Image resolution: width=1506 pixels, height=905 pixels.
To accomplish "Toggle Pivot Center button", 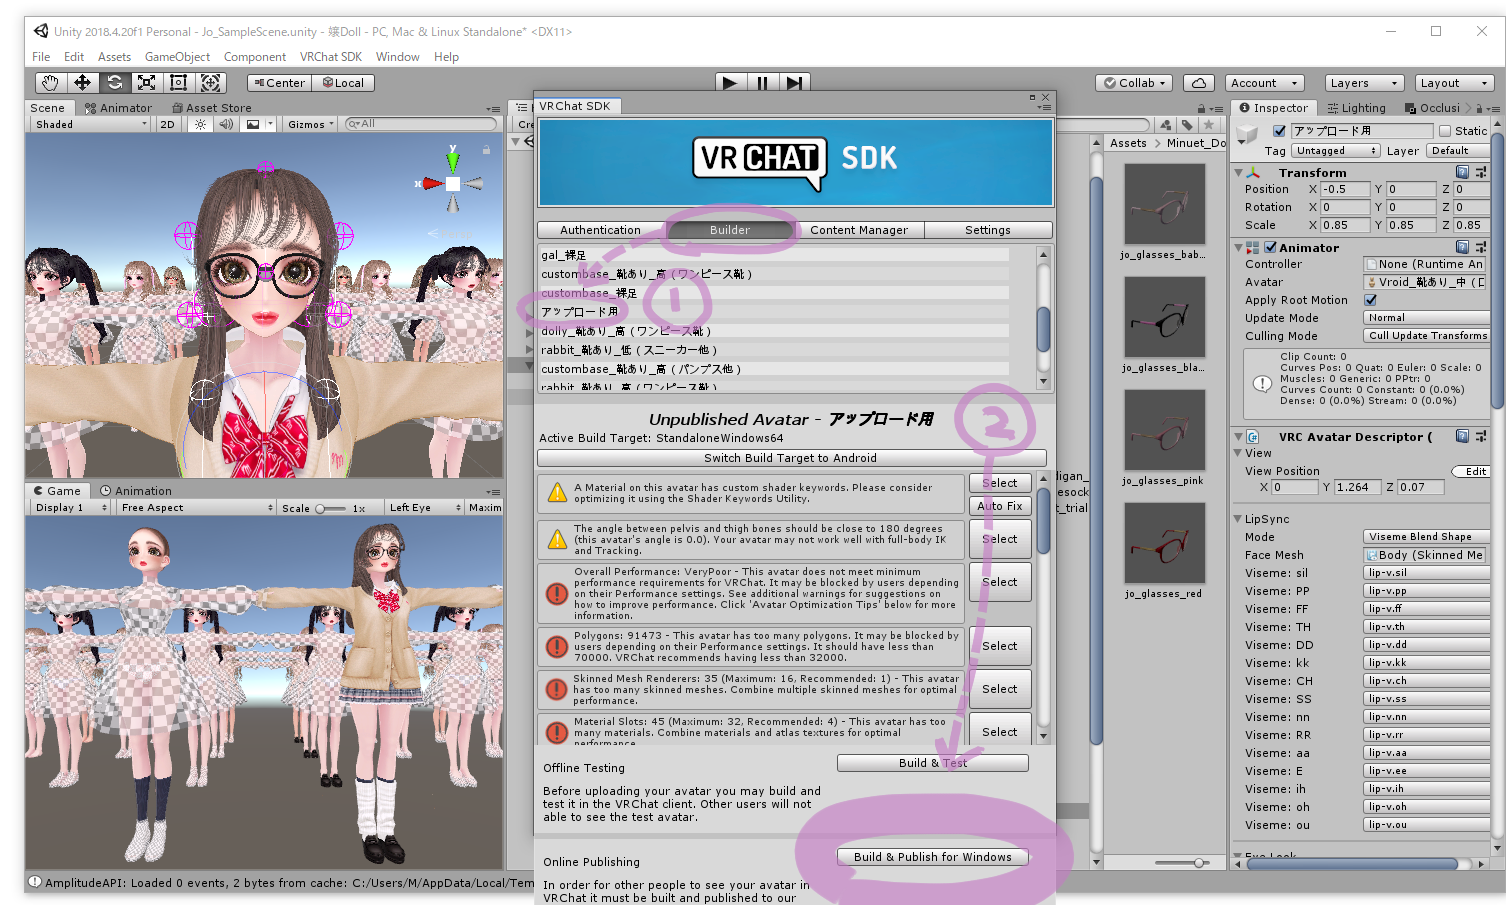I will click(x=280, y=83).
